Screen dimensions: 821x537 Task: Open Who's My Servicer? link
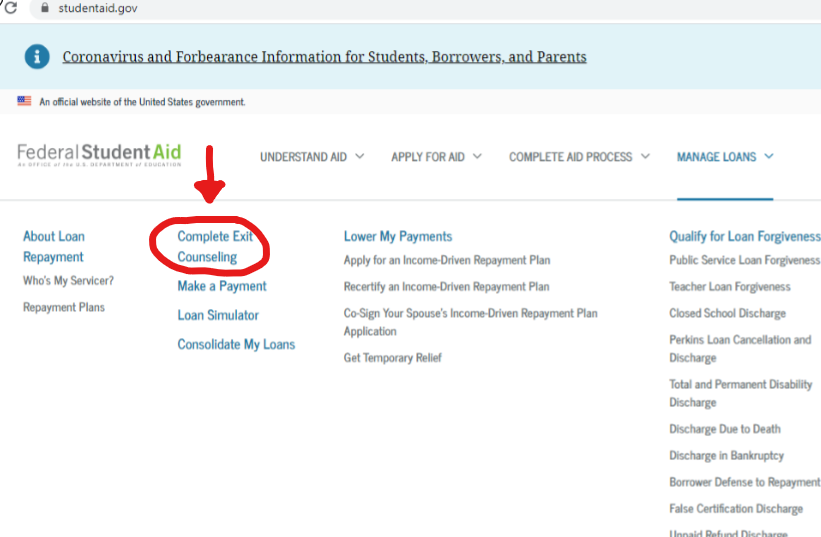pyautogui.click(x=68, y=281)
